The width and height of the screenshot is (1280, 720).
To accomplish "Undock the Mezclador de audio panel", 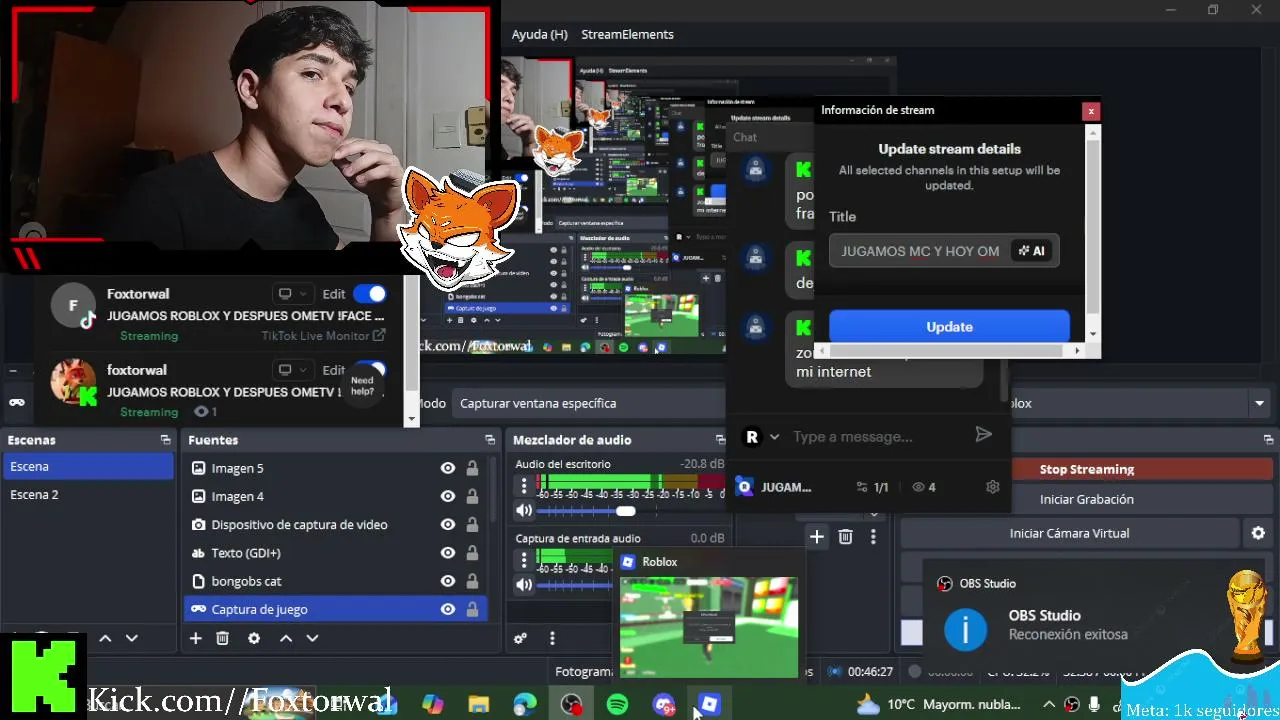I will pos(720,440).
